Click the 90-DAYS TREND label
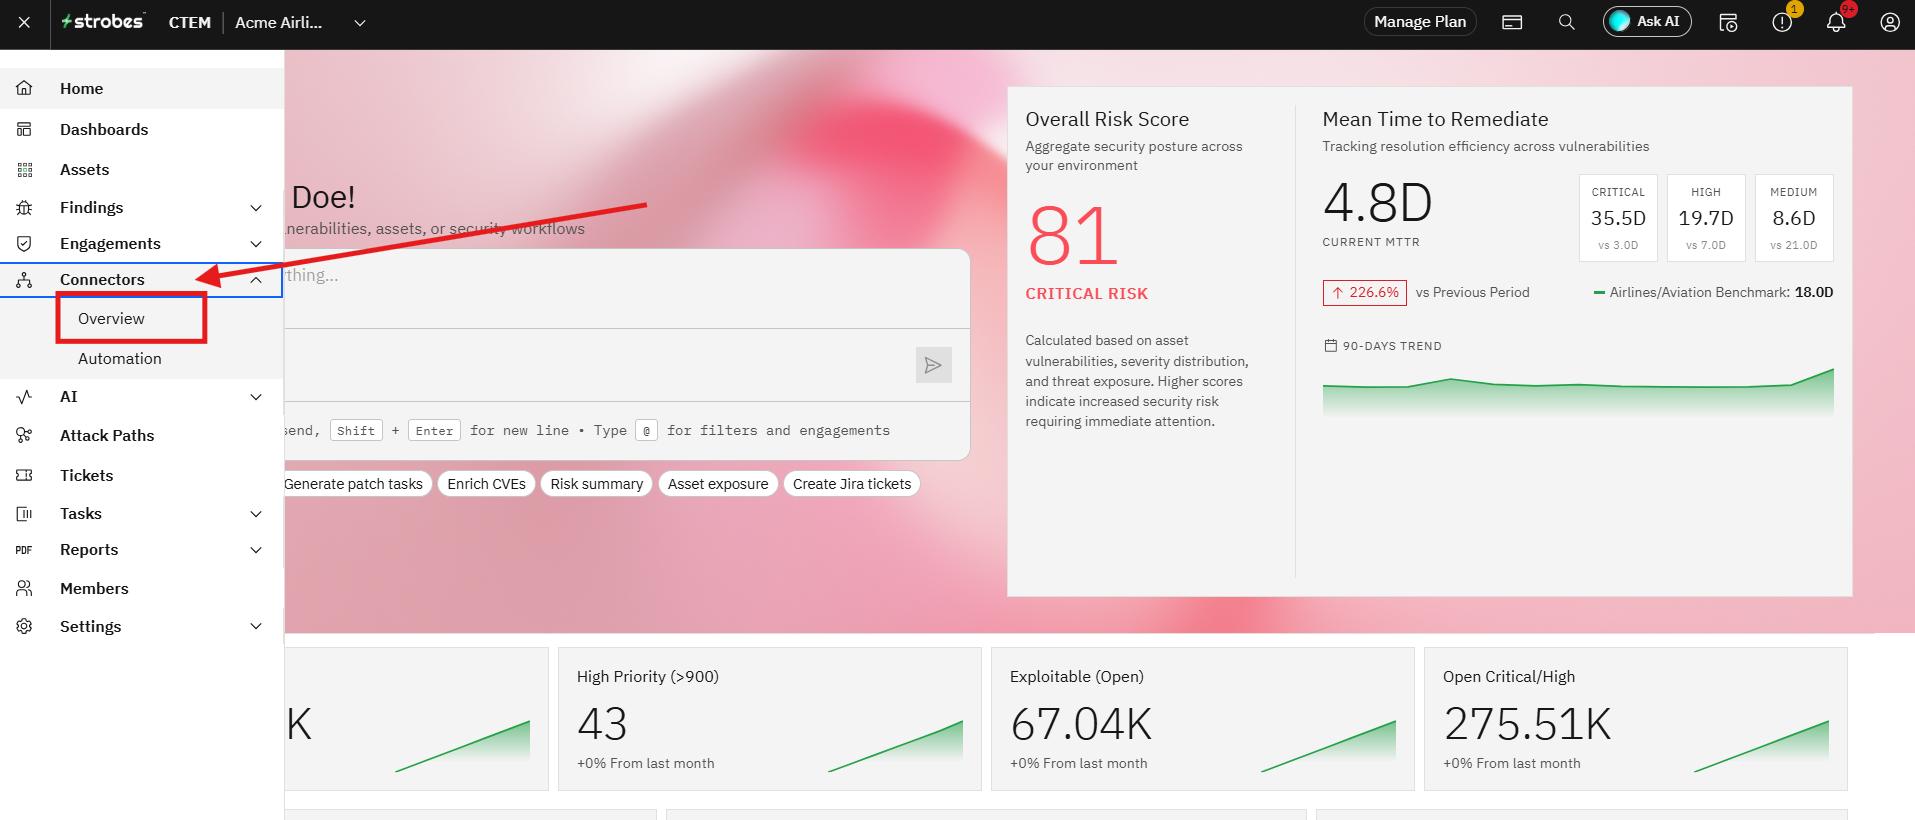This screenshot has width=1915, height=820. pos(1383,346)
